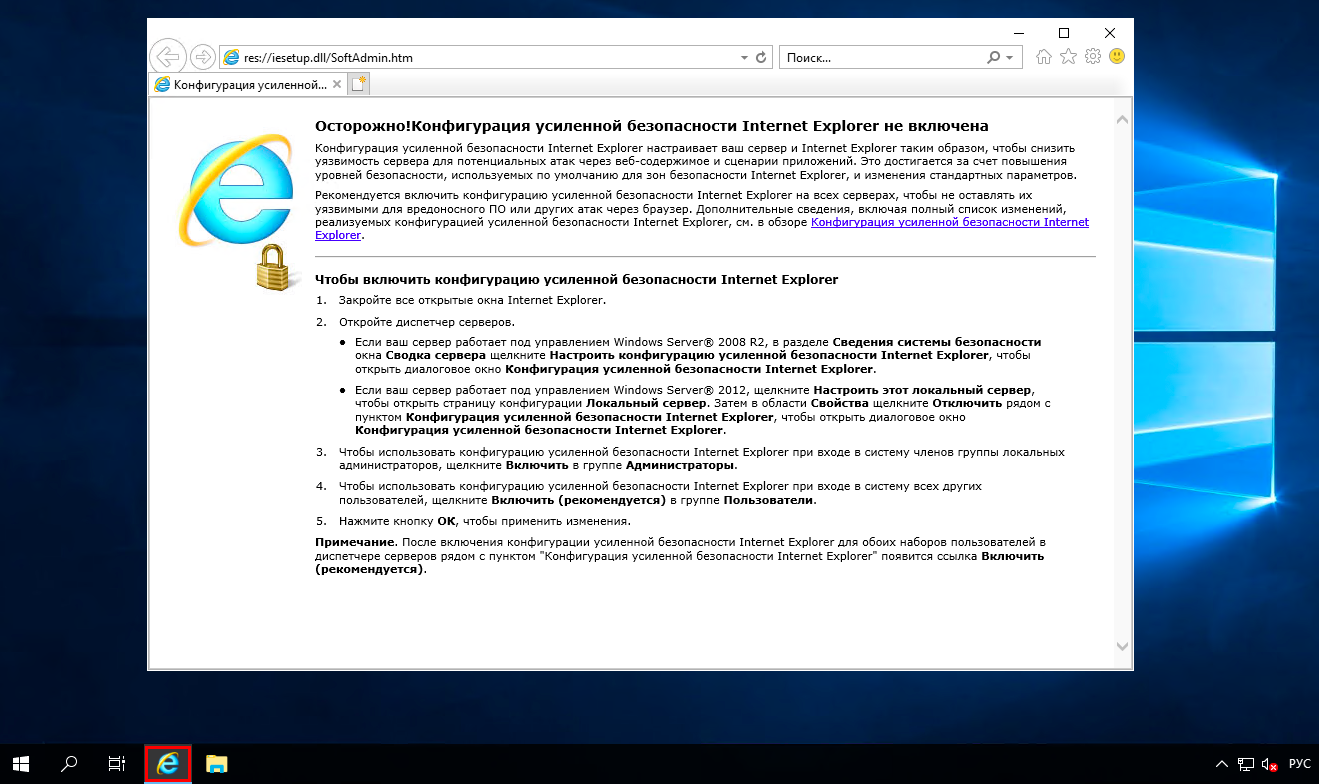Click the step Закройте все открытые окна Internet Explorer
The height and width of the screenshot is (784, 1319).
473,300
